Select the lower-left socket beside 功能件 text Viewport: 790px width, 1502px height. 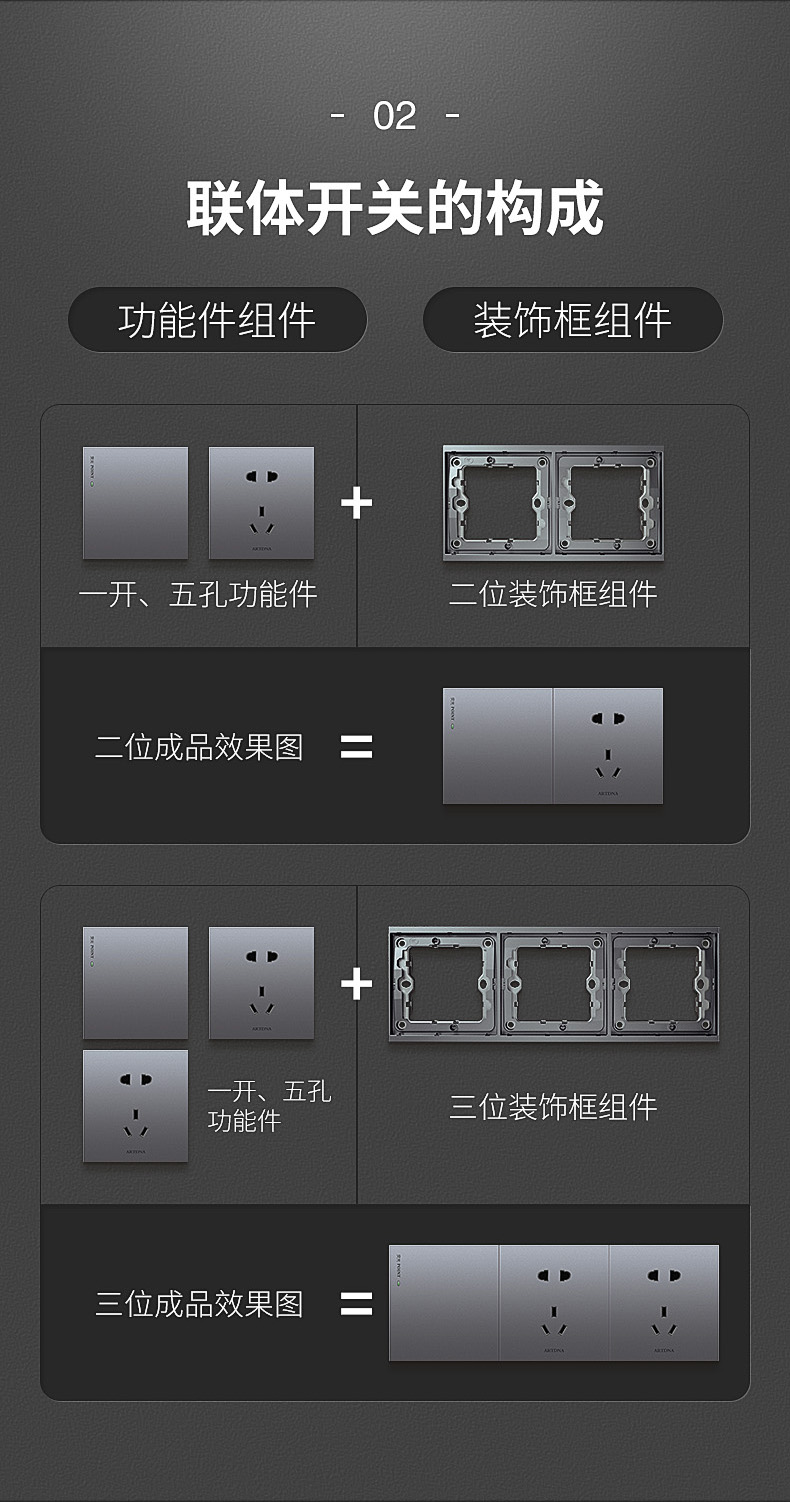coord(135,1106)
